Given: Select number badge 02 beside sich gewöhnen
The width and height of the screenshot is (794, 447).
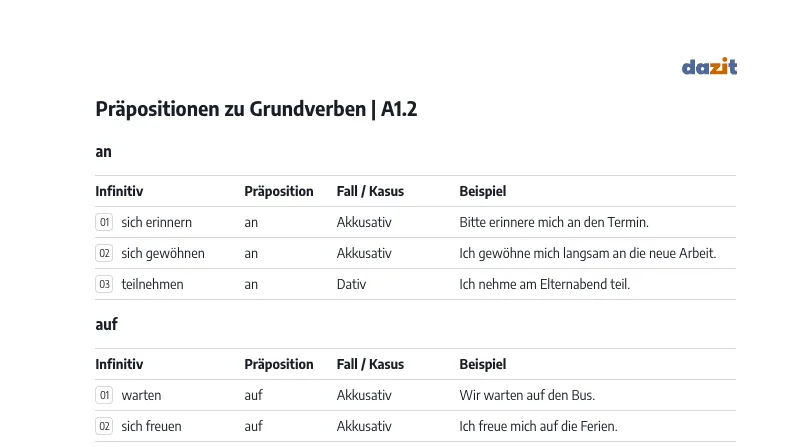Looking at the screenshot, I should click(x=104, y=253).
